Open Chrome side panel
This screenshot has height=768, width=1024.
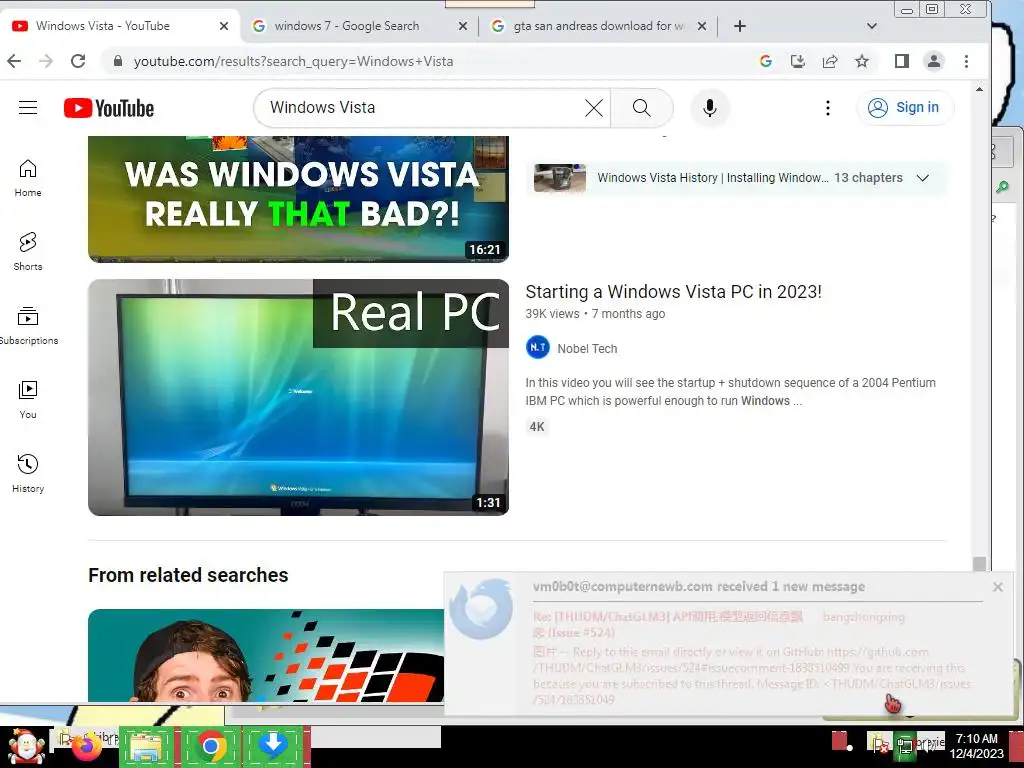(x=902, y=61)
